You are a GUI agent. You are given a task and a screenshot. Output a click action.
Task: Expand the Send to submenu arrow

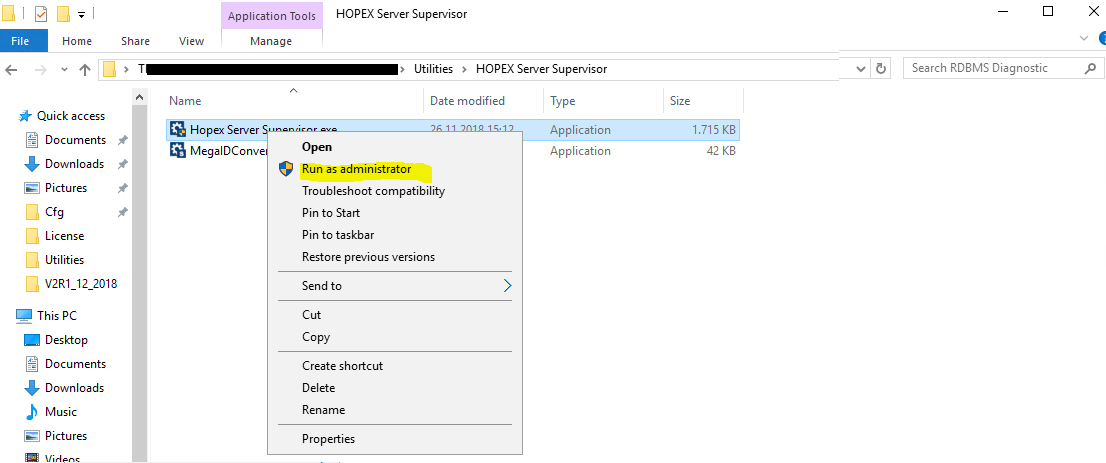pyautogui.click(x=507, y=286)
